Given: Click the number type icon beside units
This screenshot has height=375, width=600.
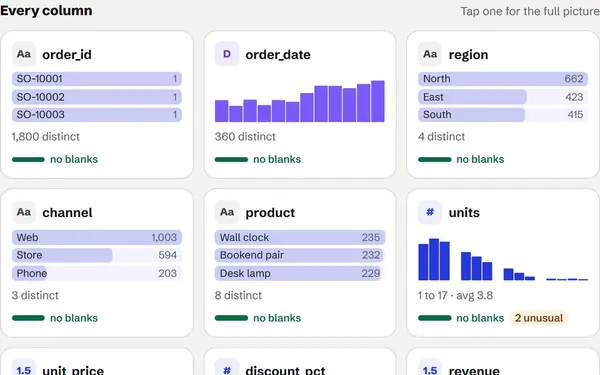Looking at the screenshot, I should pos(430,212).
